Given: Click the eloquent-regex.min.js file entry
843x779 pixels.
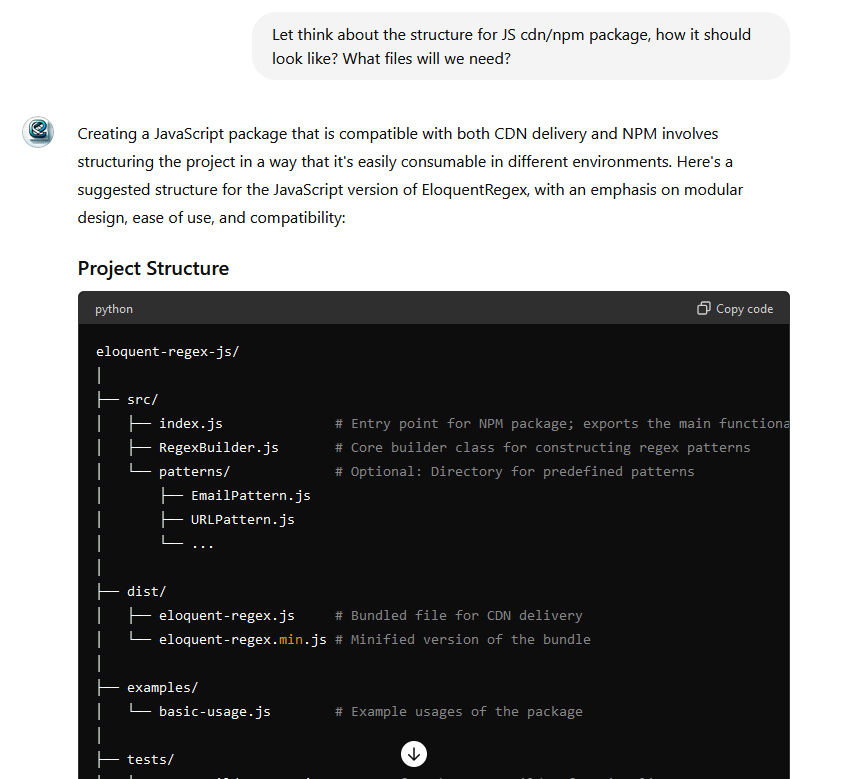Looking at the screenshot, I should (242, 639).
